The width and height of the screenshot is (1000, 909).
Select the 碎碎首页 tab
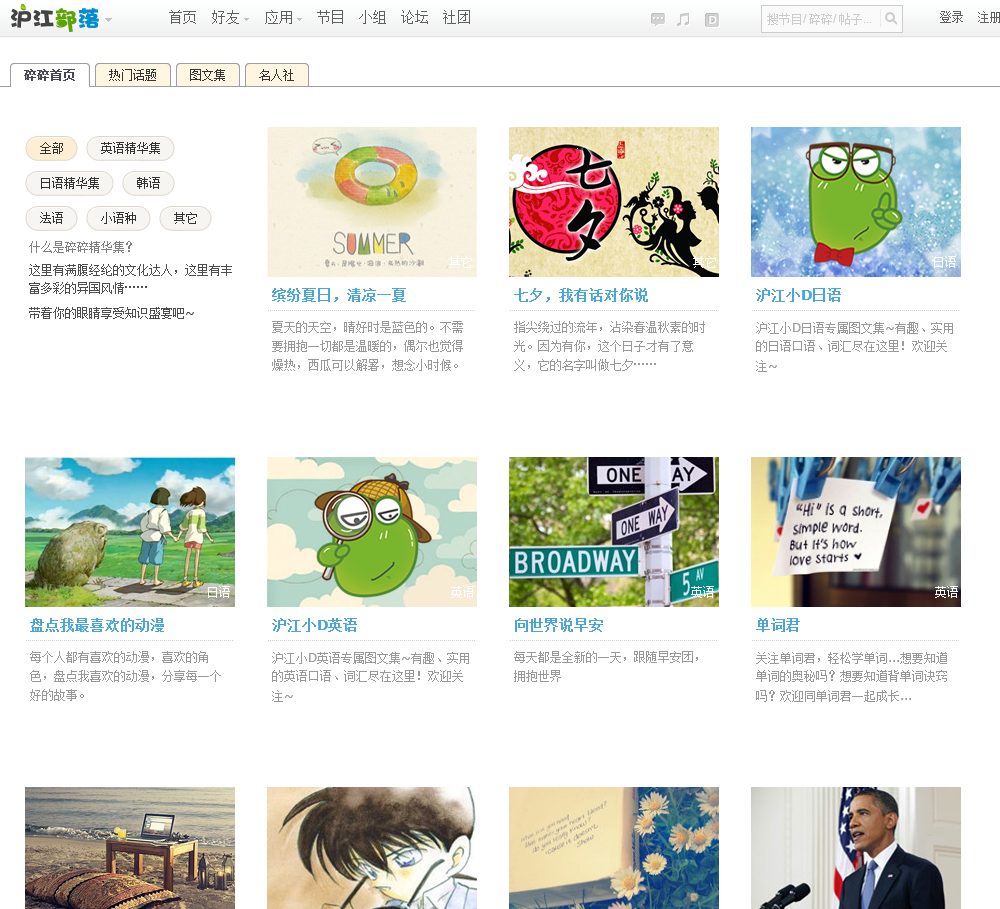coord(50,75)
